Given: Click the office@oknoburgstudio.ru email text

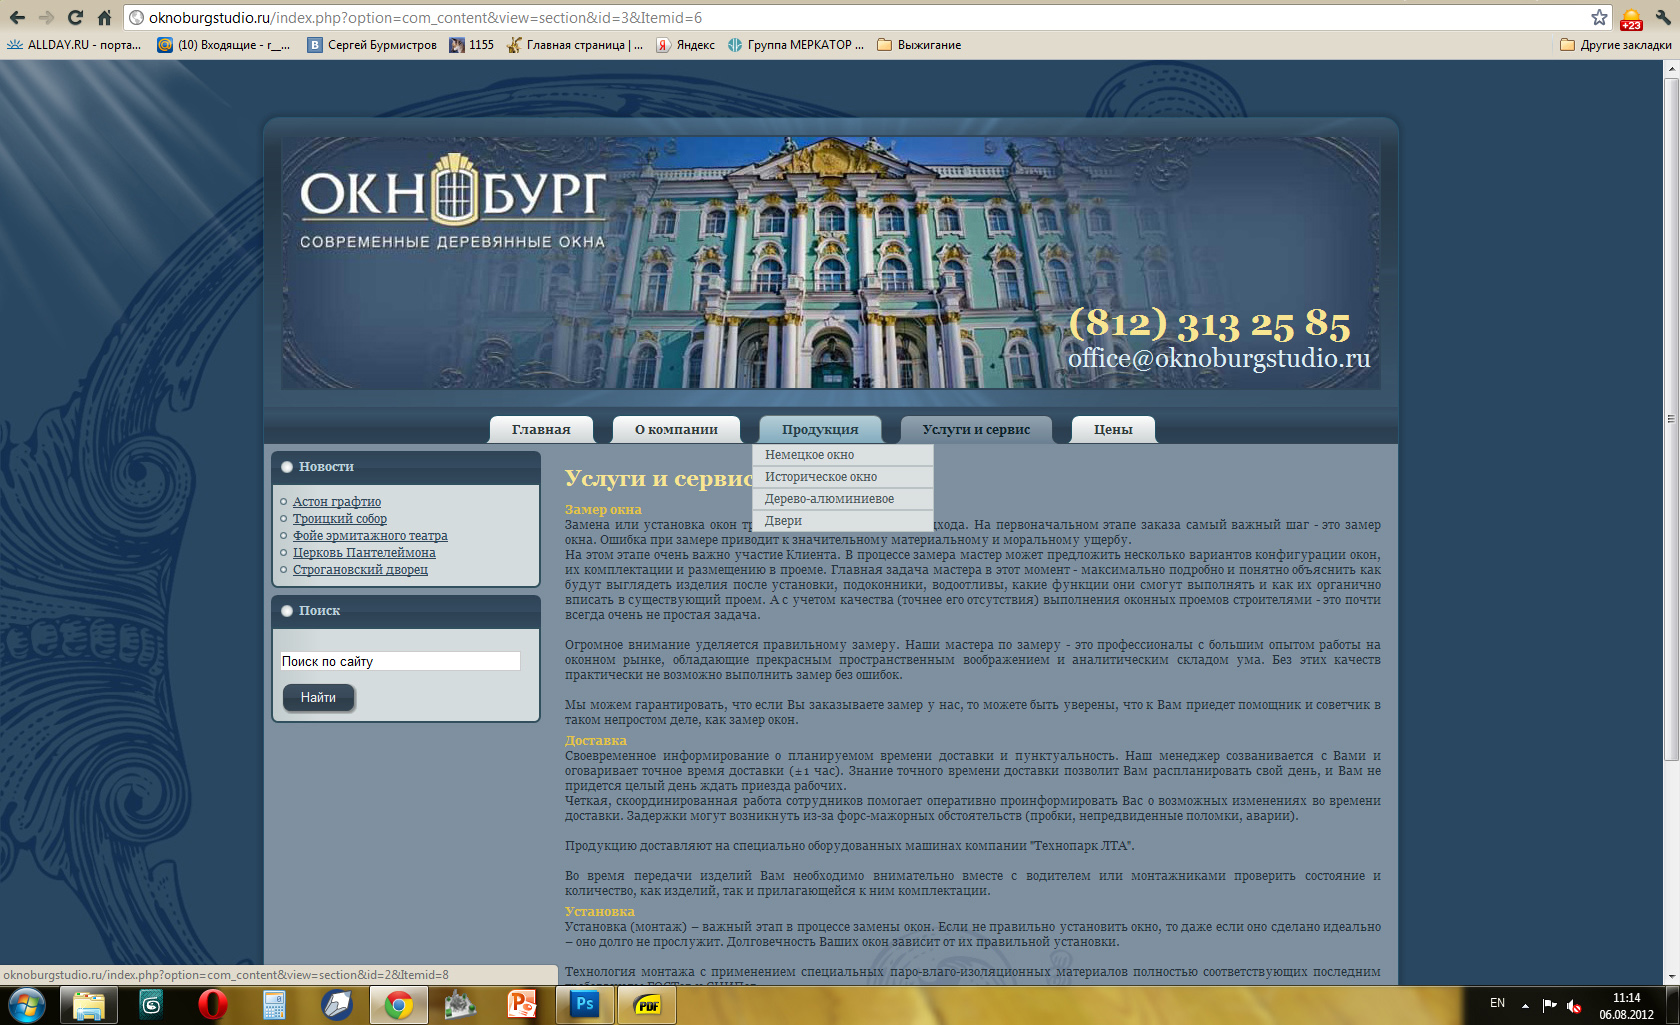Looking at the screenshot, I should coord(1219,358).
